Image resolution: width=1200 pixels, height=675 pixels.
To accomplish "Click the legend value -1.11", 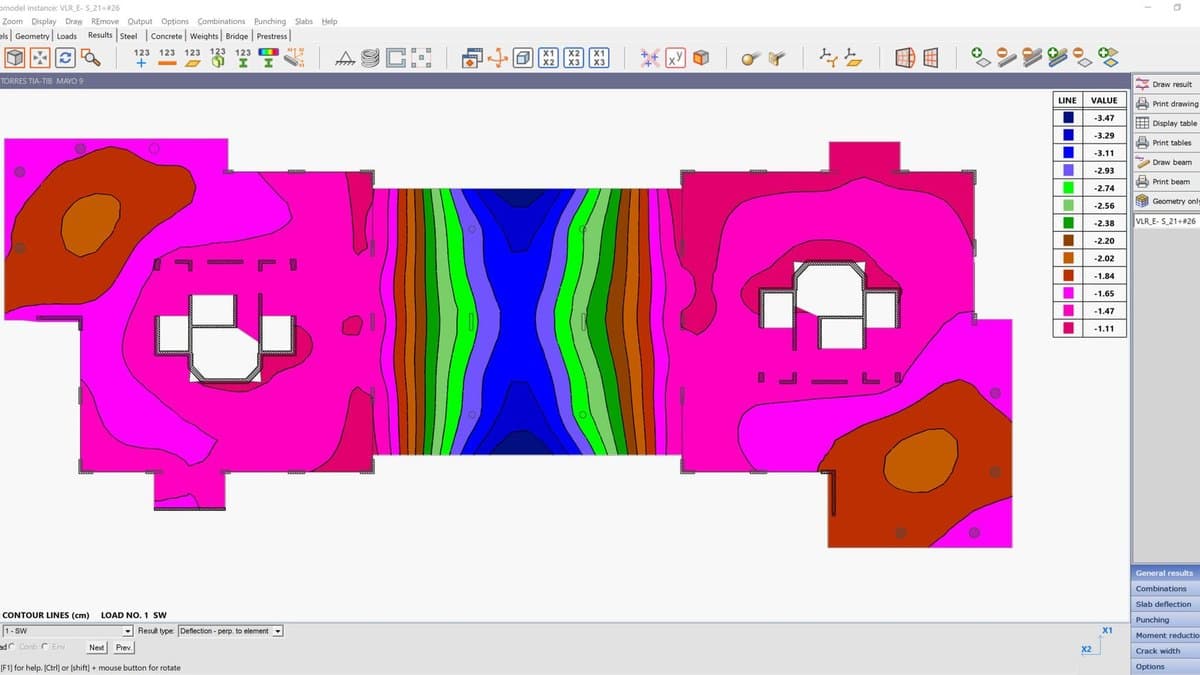I will 1105,328.
